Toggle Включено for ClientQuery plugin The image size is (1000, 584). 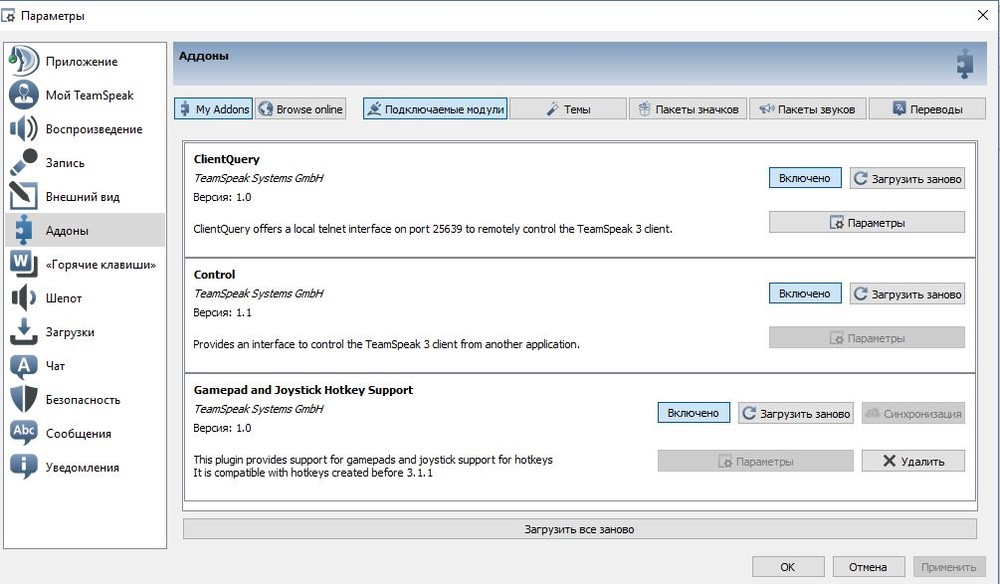[x=805, y=178]
